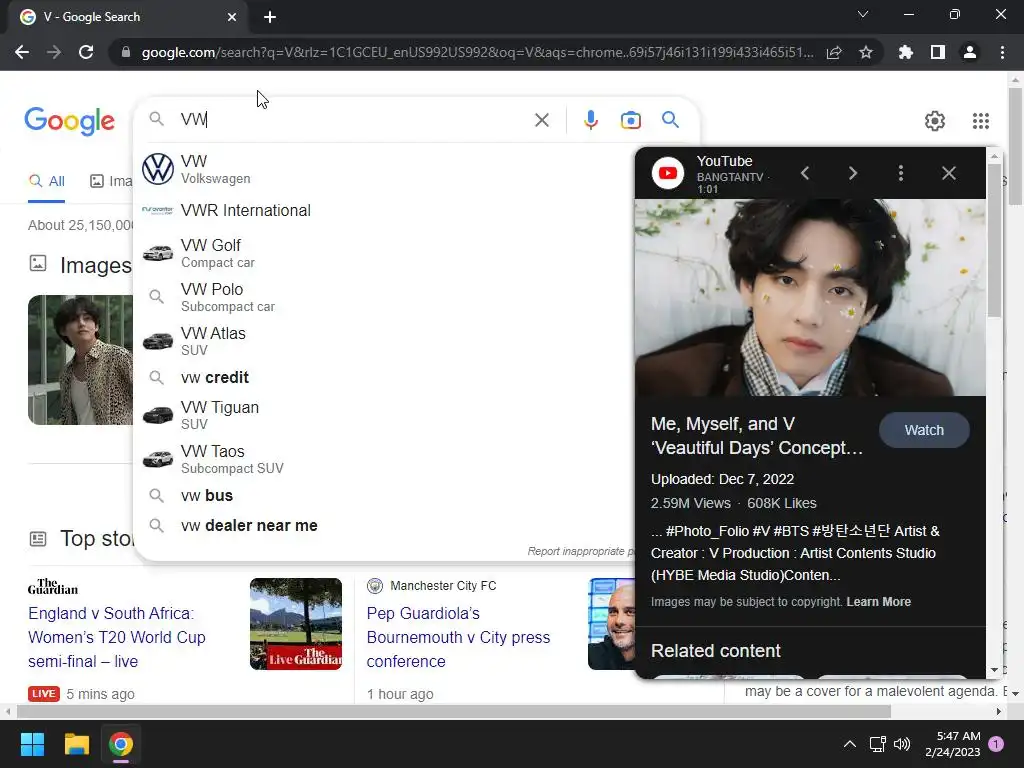Search by image with the camera icon
Screen dimensions: 1024x768
point(631,120)
